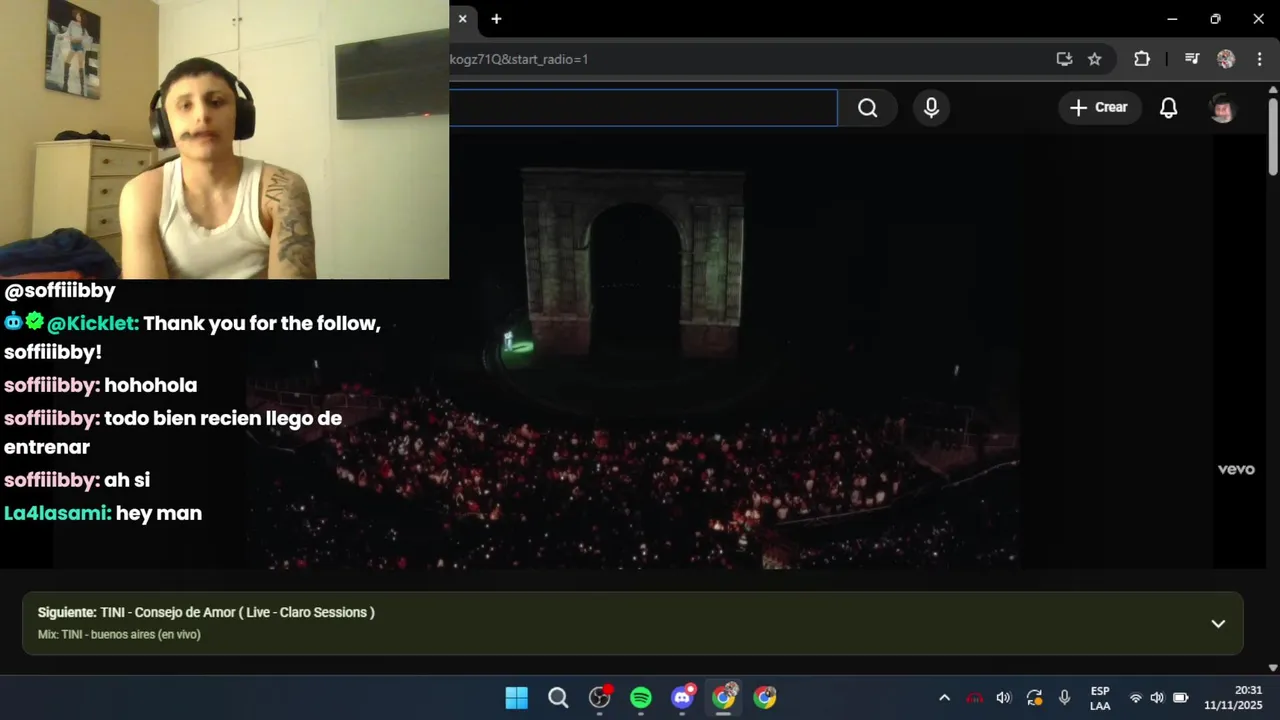Viewport: 1280px width, 720px height.
Task: Click the scrollbar up arrow
Action: pyautogui.click(x=1273, y=90)
